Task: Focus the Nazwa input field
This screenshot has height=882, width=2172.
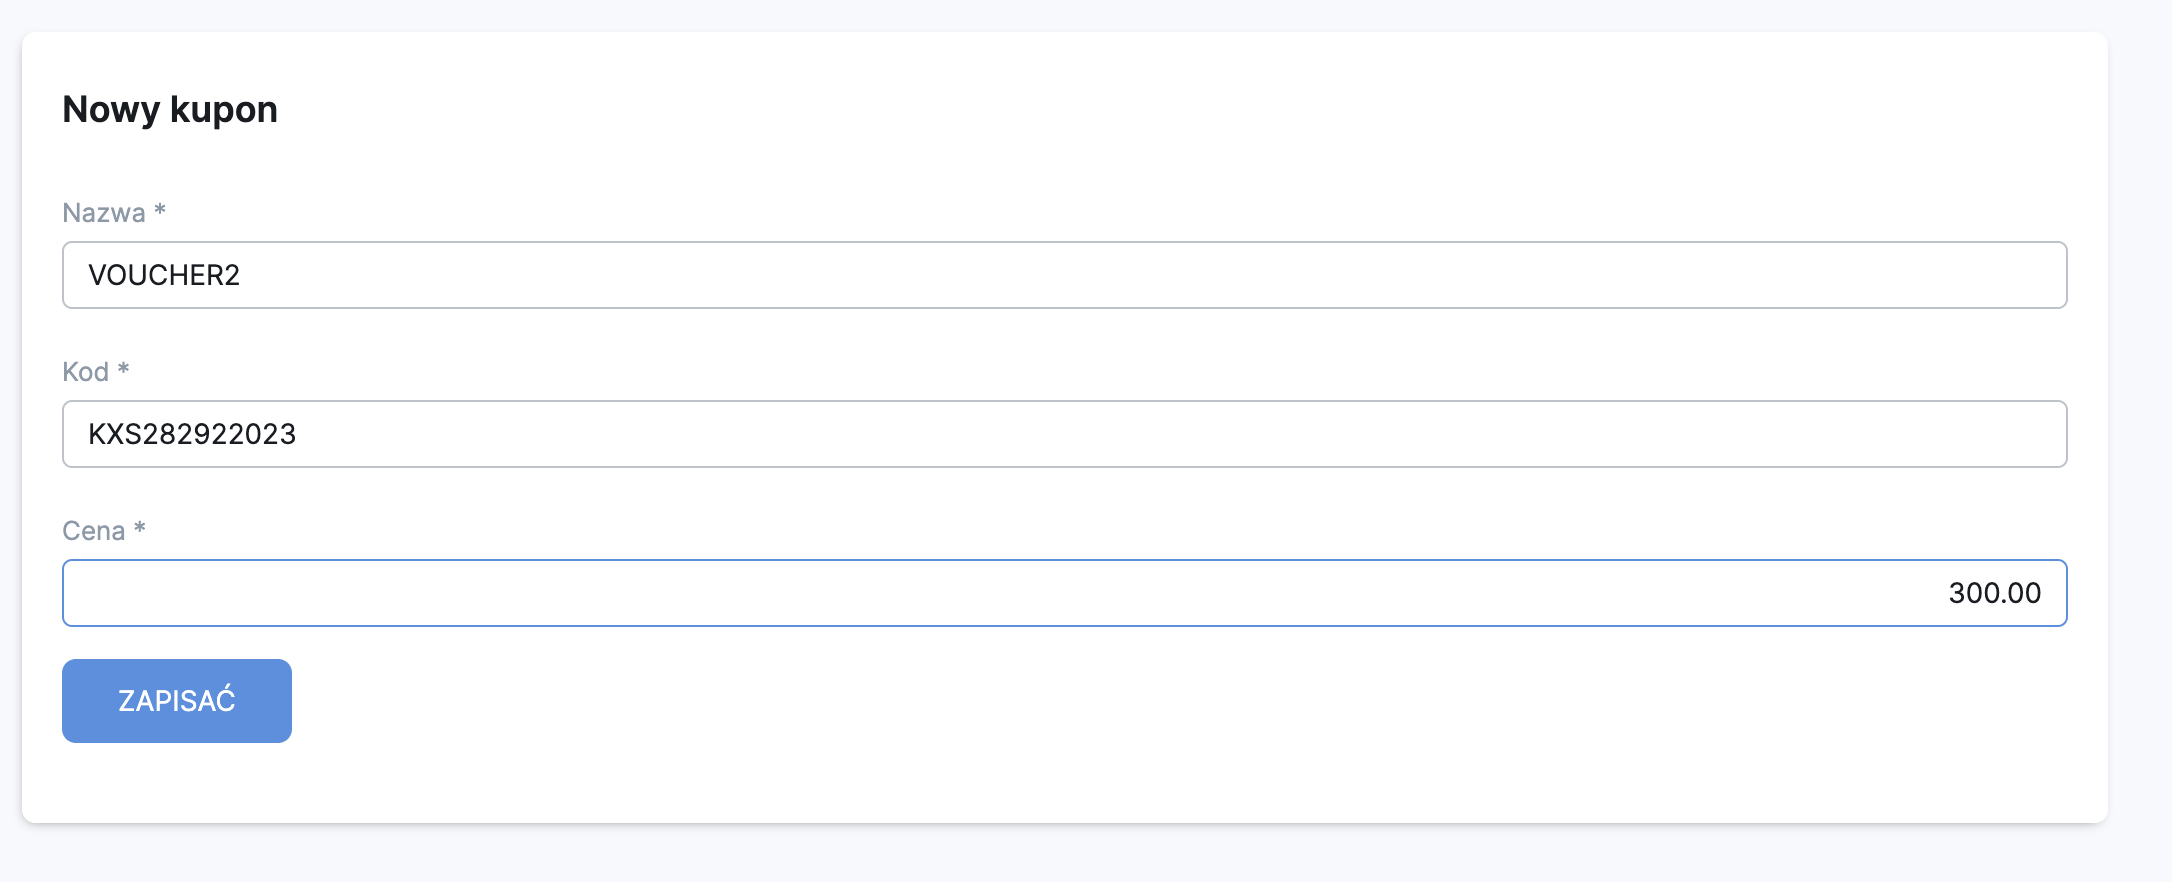Action: (x=1064, y=275)
